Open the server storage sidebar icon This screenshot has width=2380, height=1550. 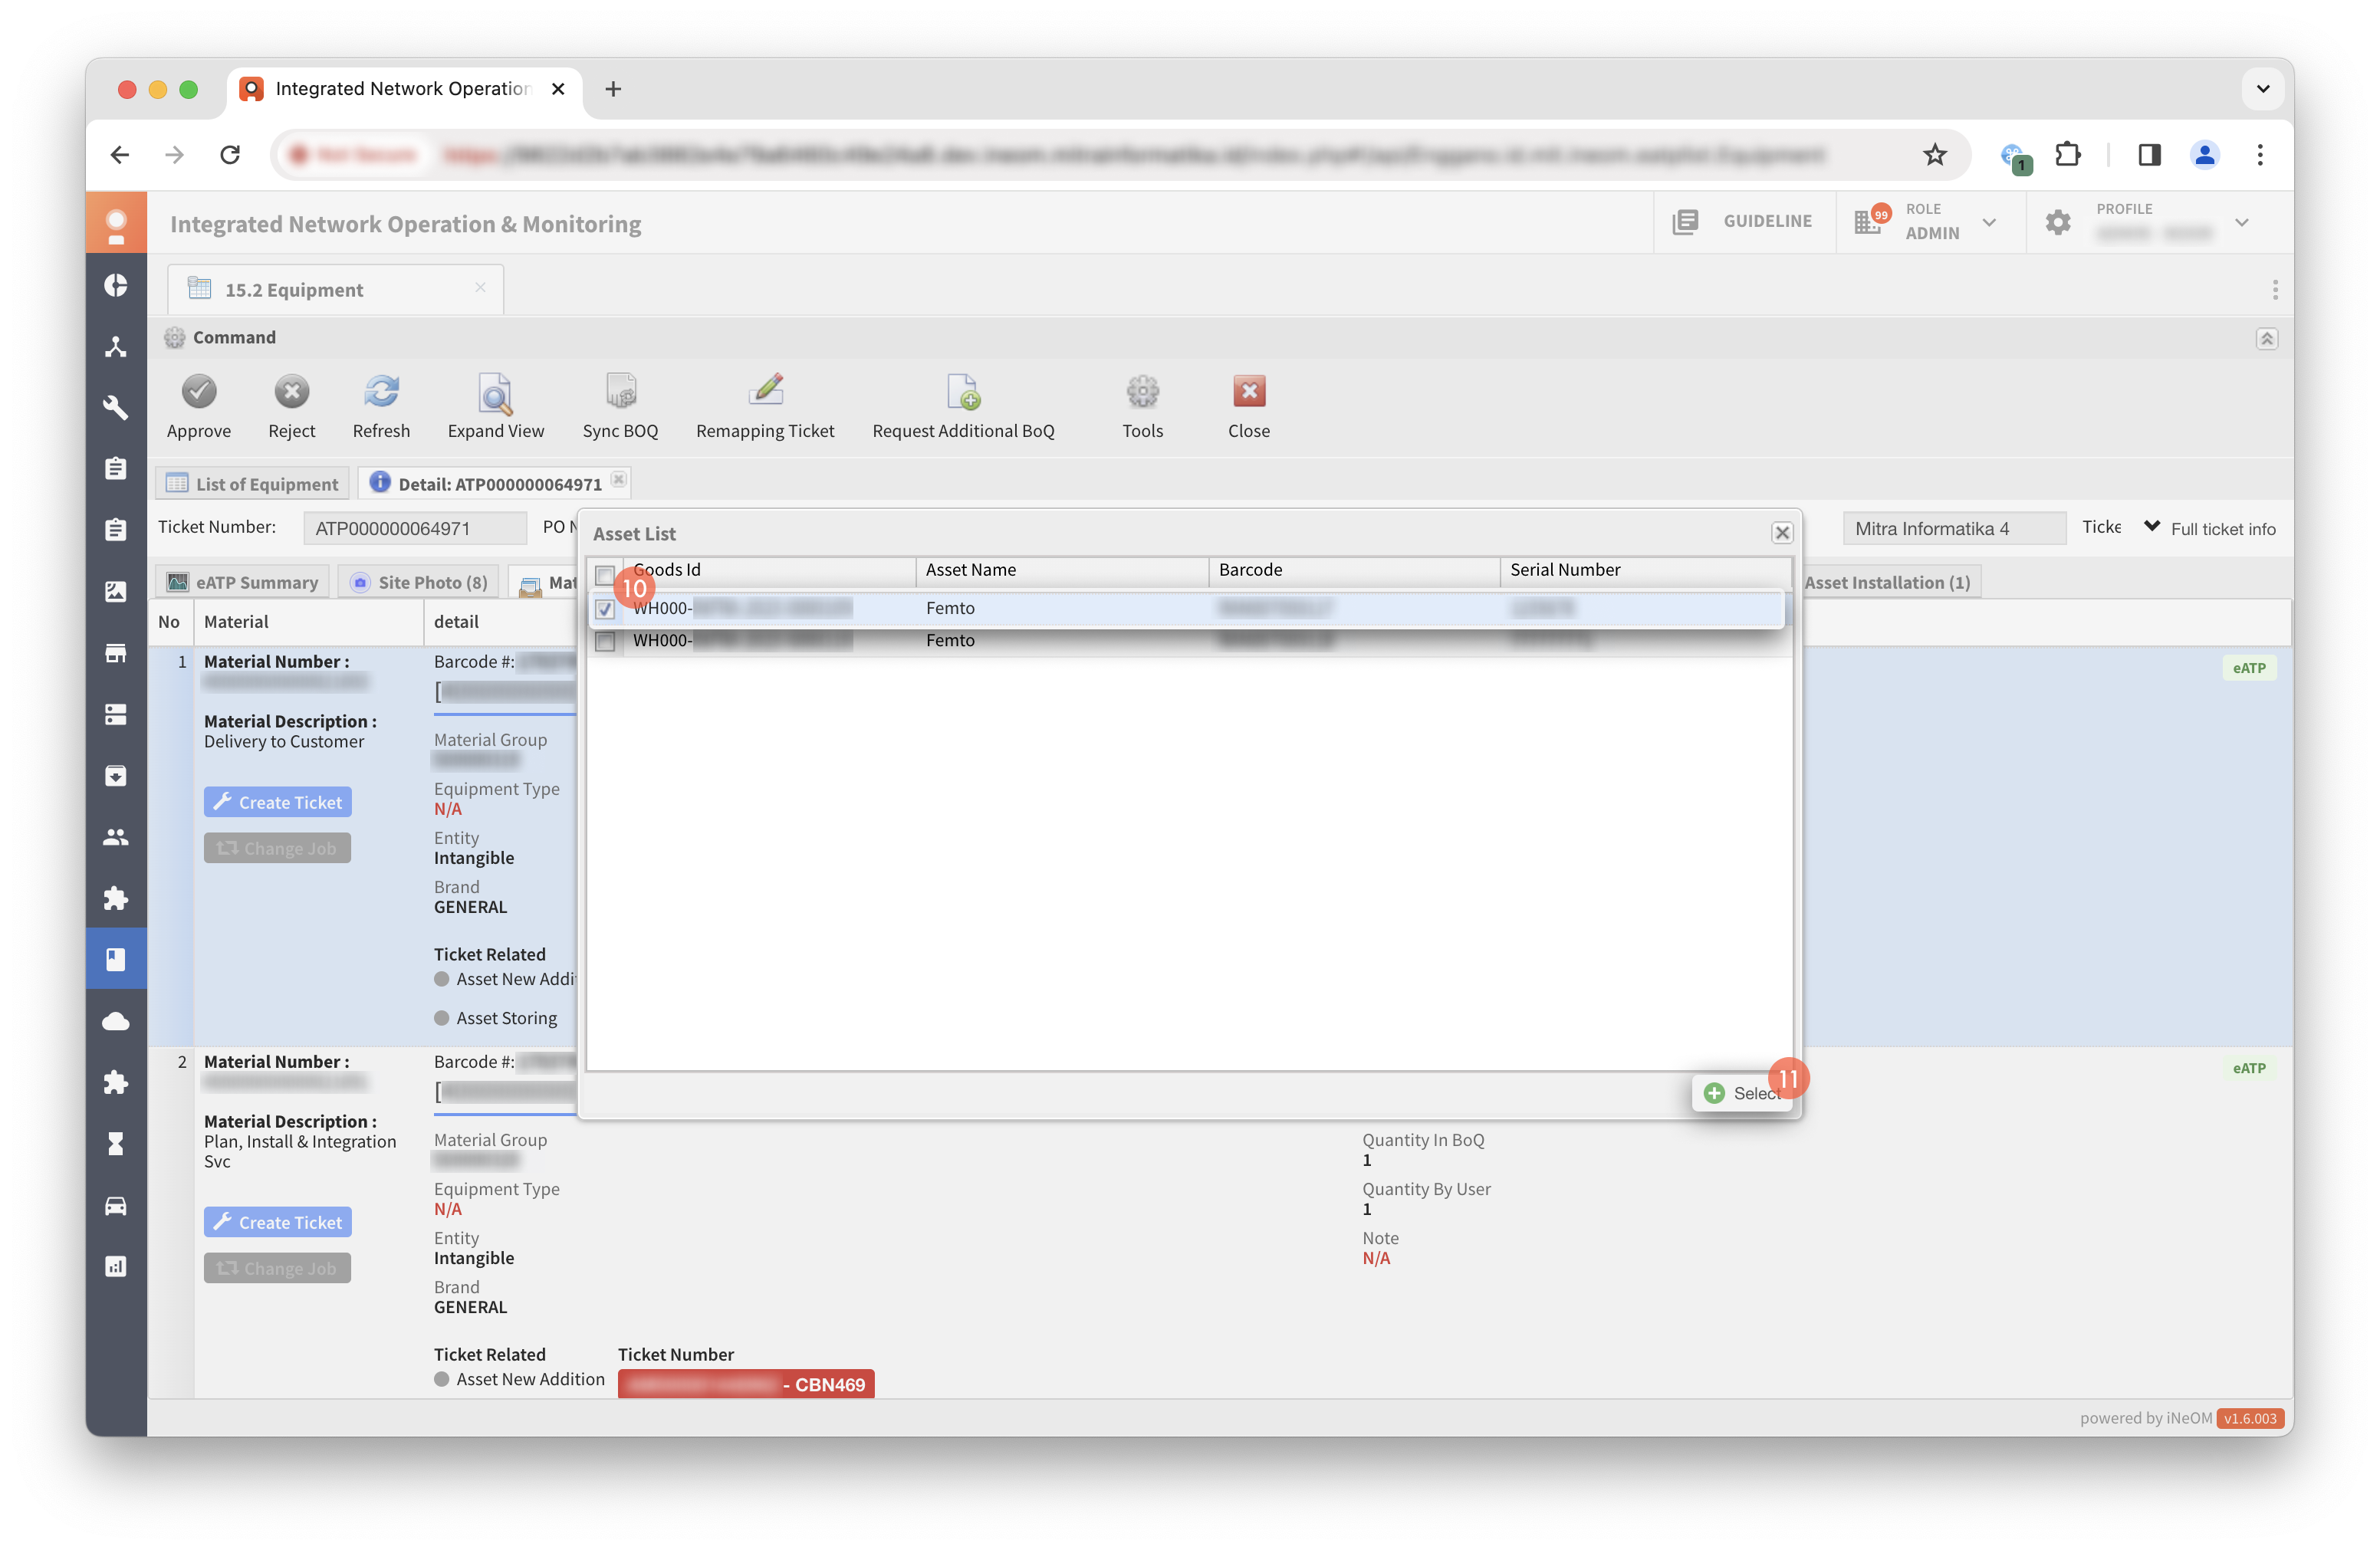(116, 714)
